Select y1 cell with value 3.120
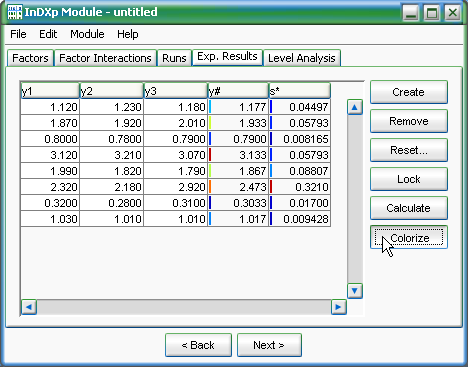Image resolution: width=468 pixels, height=367 pixels. point(50,155)
